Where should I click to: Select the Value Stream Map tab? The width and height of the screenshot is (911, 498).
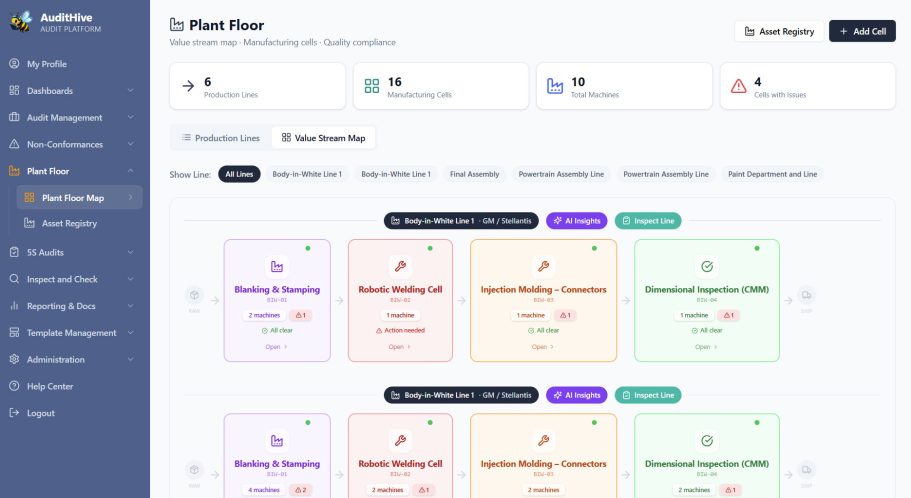pos(324,138)
